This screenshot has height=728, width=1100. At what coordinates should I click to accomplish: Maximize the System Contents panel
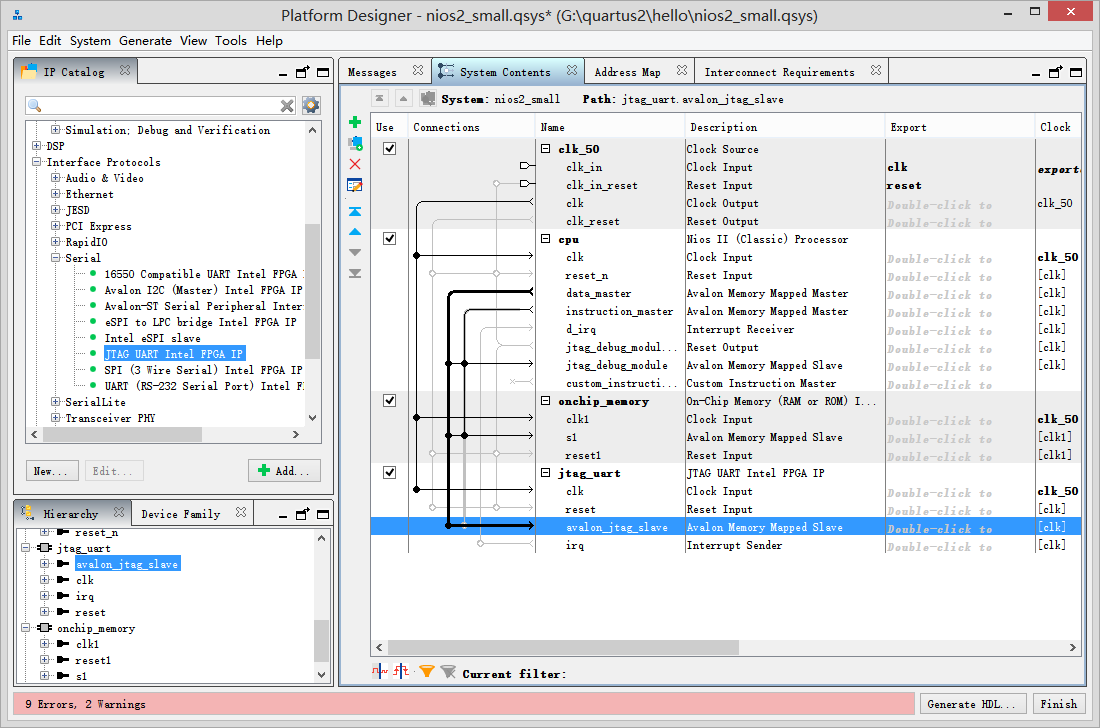pyautogui.click(x=1075, y=72)
